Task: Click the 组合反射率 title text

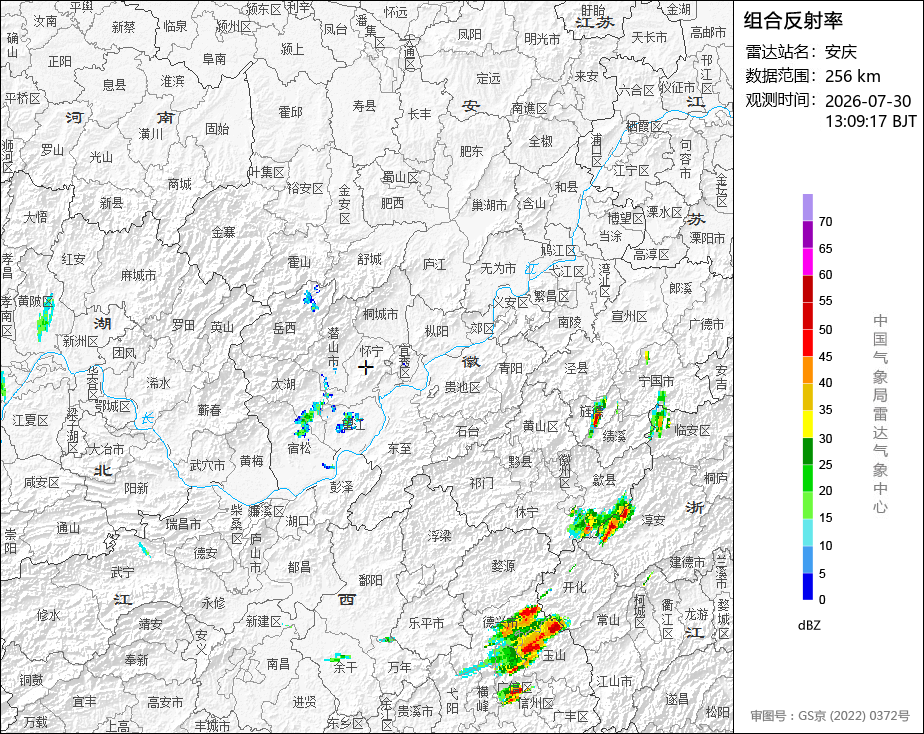Action: pos(793,21)
